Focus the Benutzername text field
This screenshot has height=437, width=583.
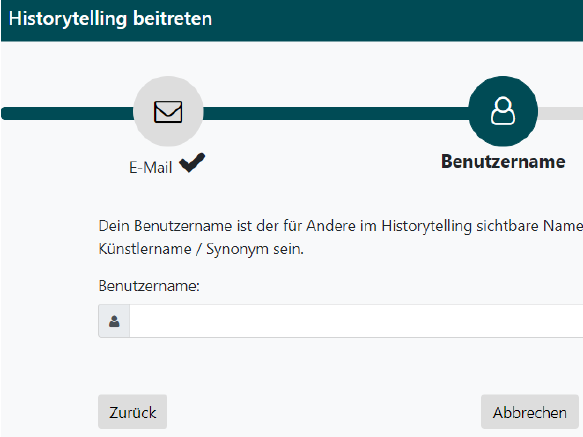356,321
